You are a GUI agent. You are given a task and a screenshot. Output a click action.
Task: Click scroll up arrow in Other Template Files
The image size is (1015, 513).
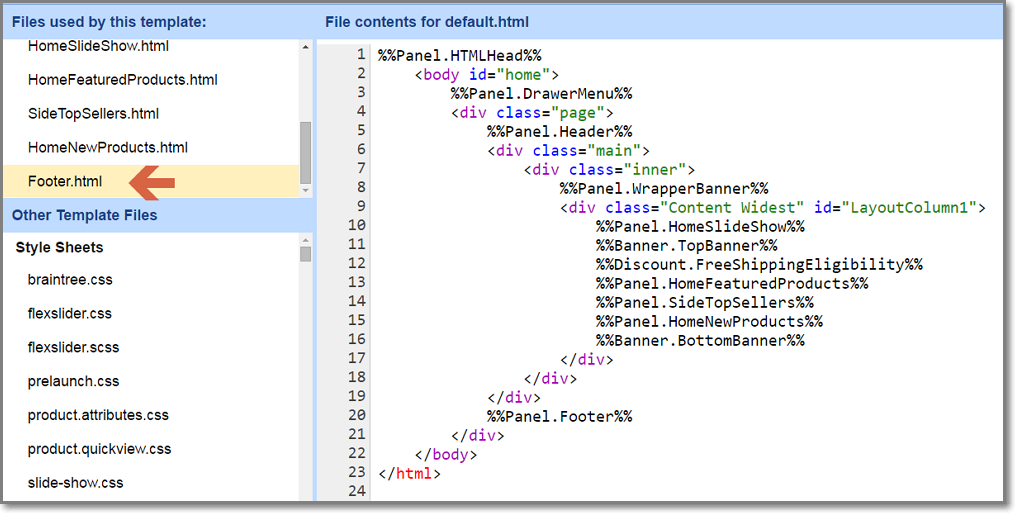(x=305, y=240)
